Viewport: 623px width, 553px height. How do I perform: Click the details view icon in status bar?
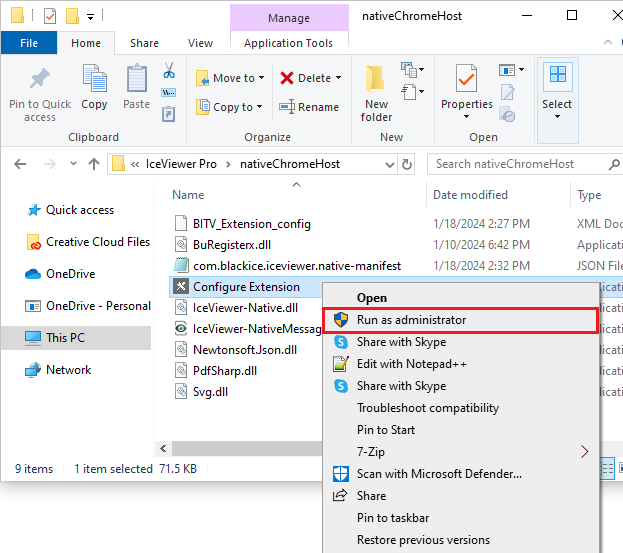606,469
